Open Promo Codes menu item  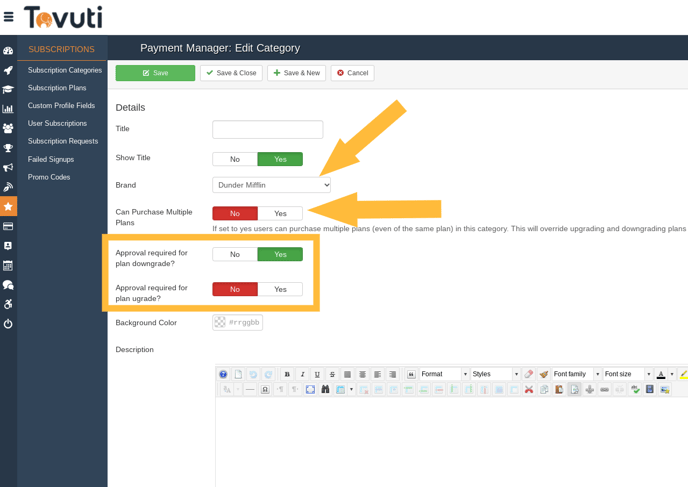[49, 177]
